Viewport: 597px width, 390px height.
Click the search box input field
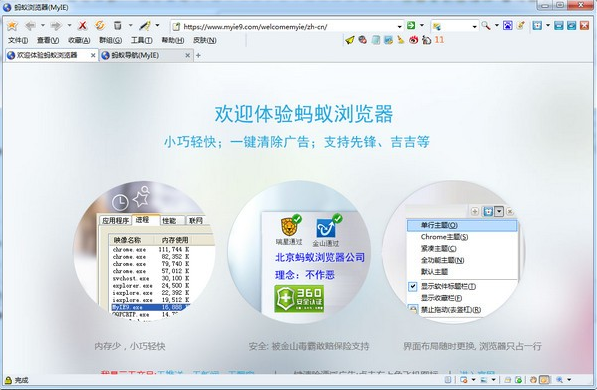tap(455, 26)
